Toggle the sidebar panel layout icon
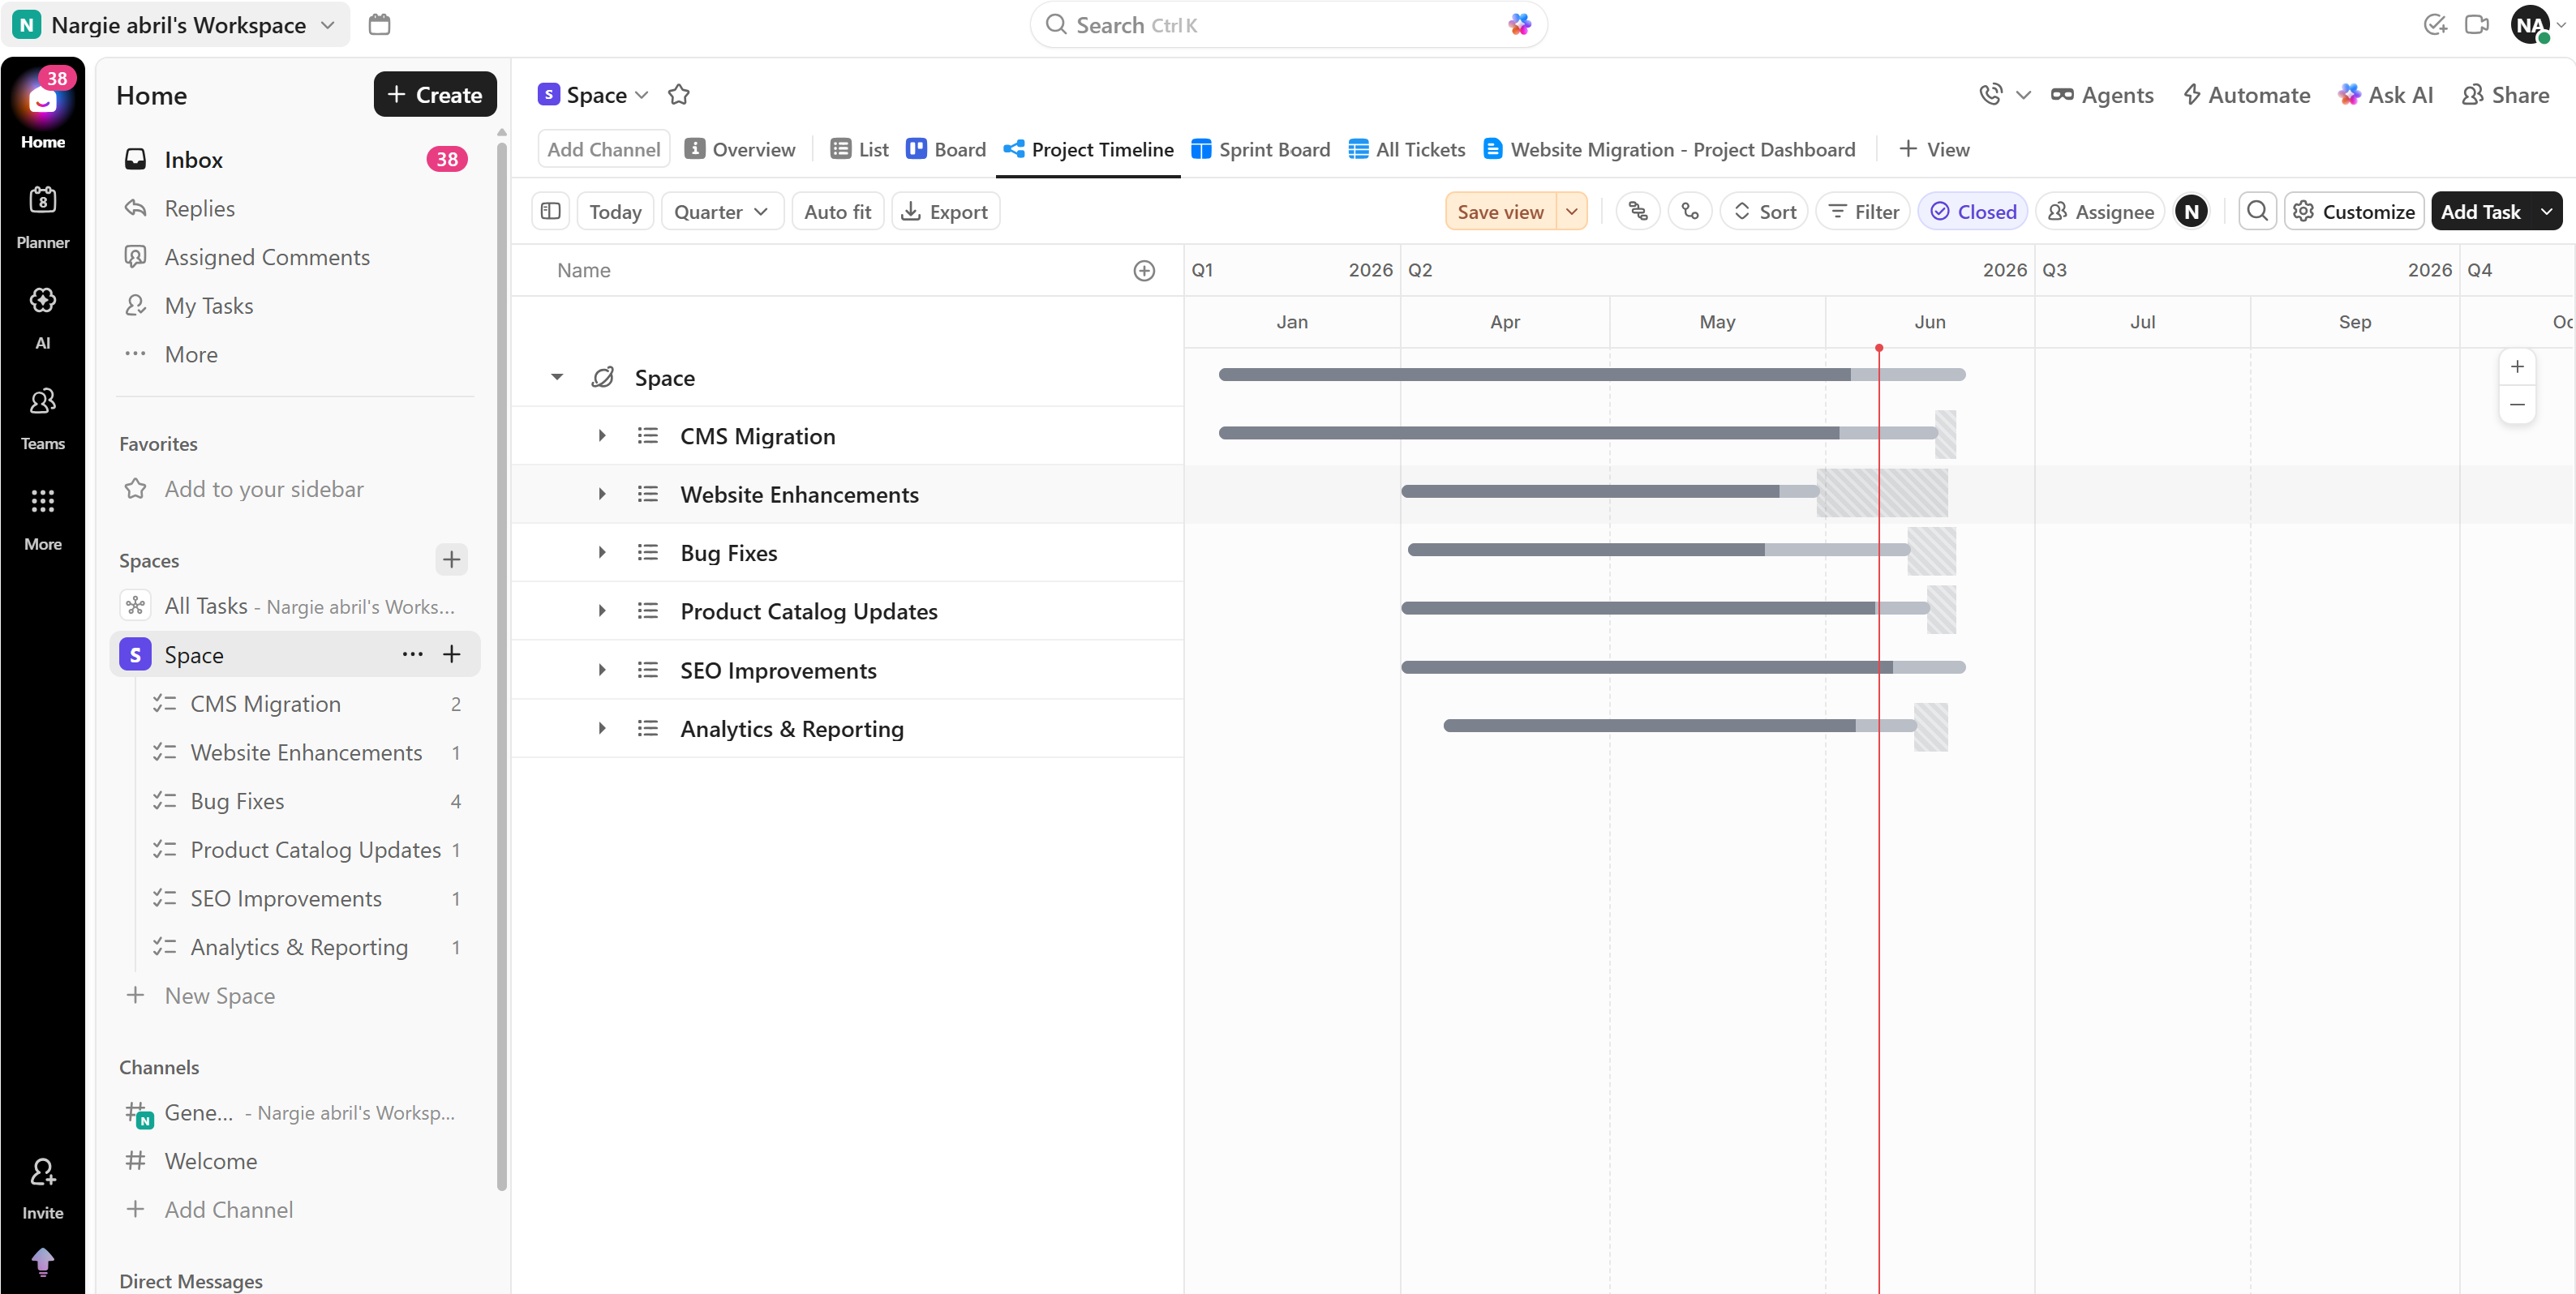Image resolution: width=2576 pixels, height=1294 pixels. tap(550, 211)
